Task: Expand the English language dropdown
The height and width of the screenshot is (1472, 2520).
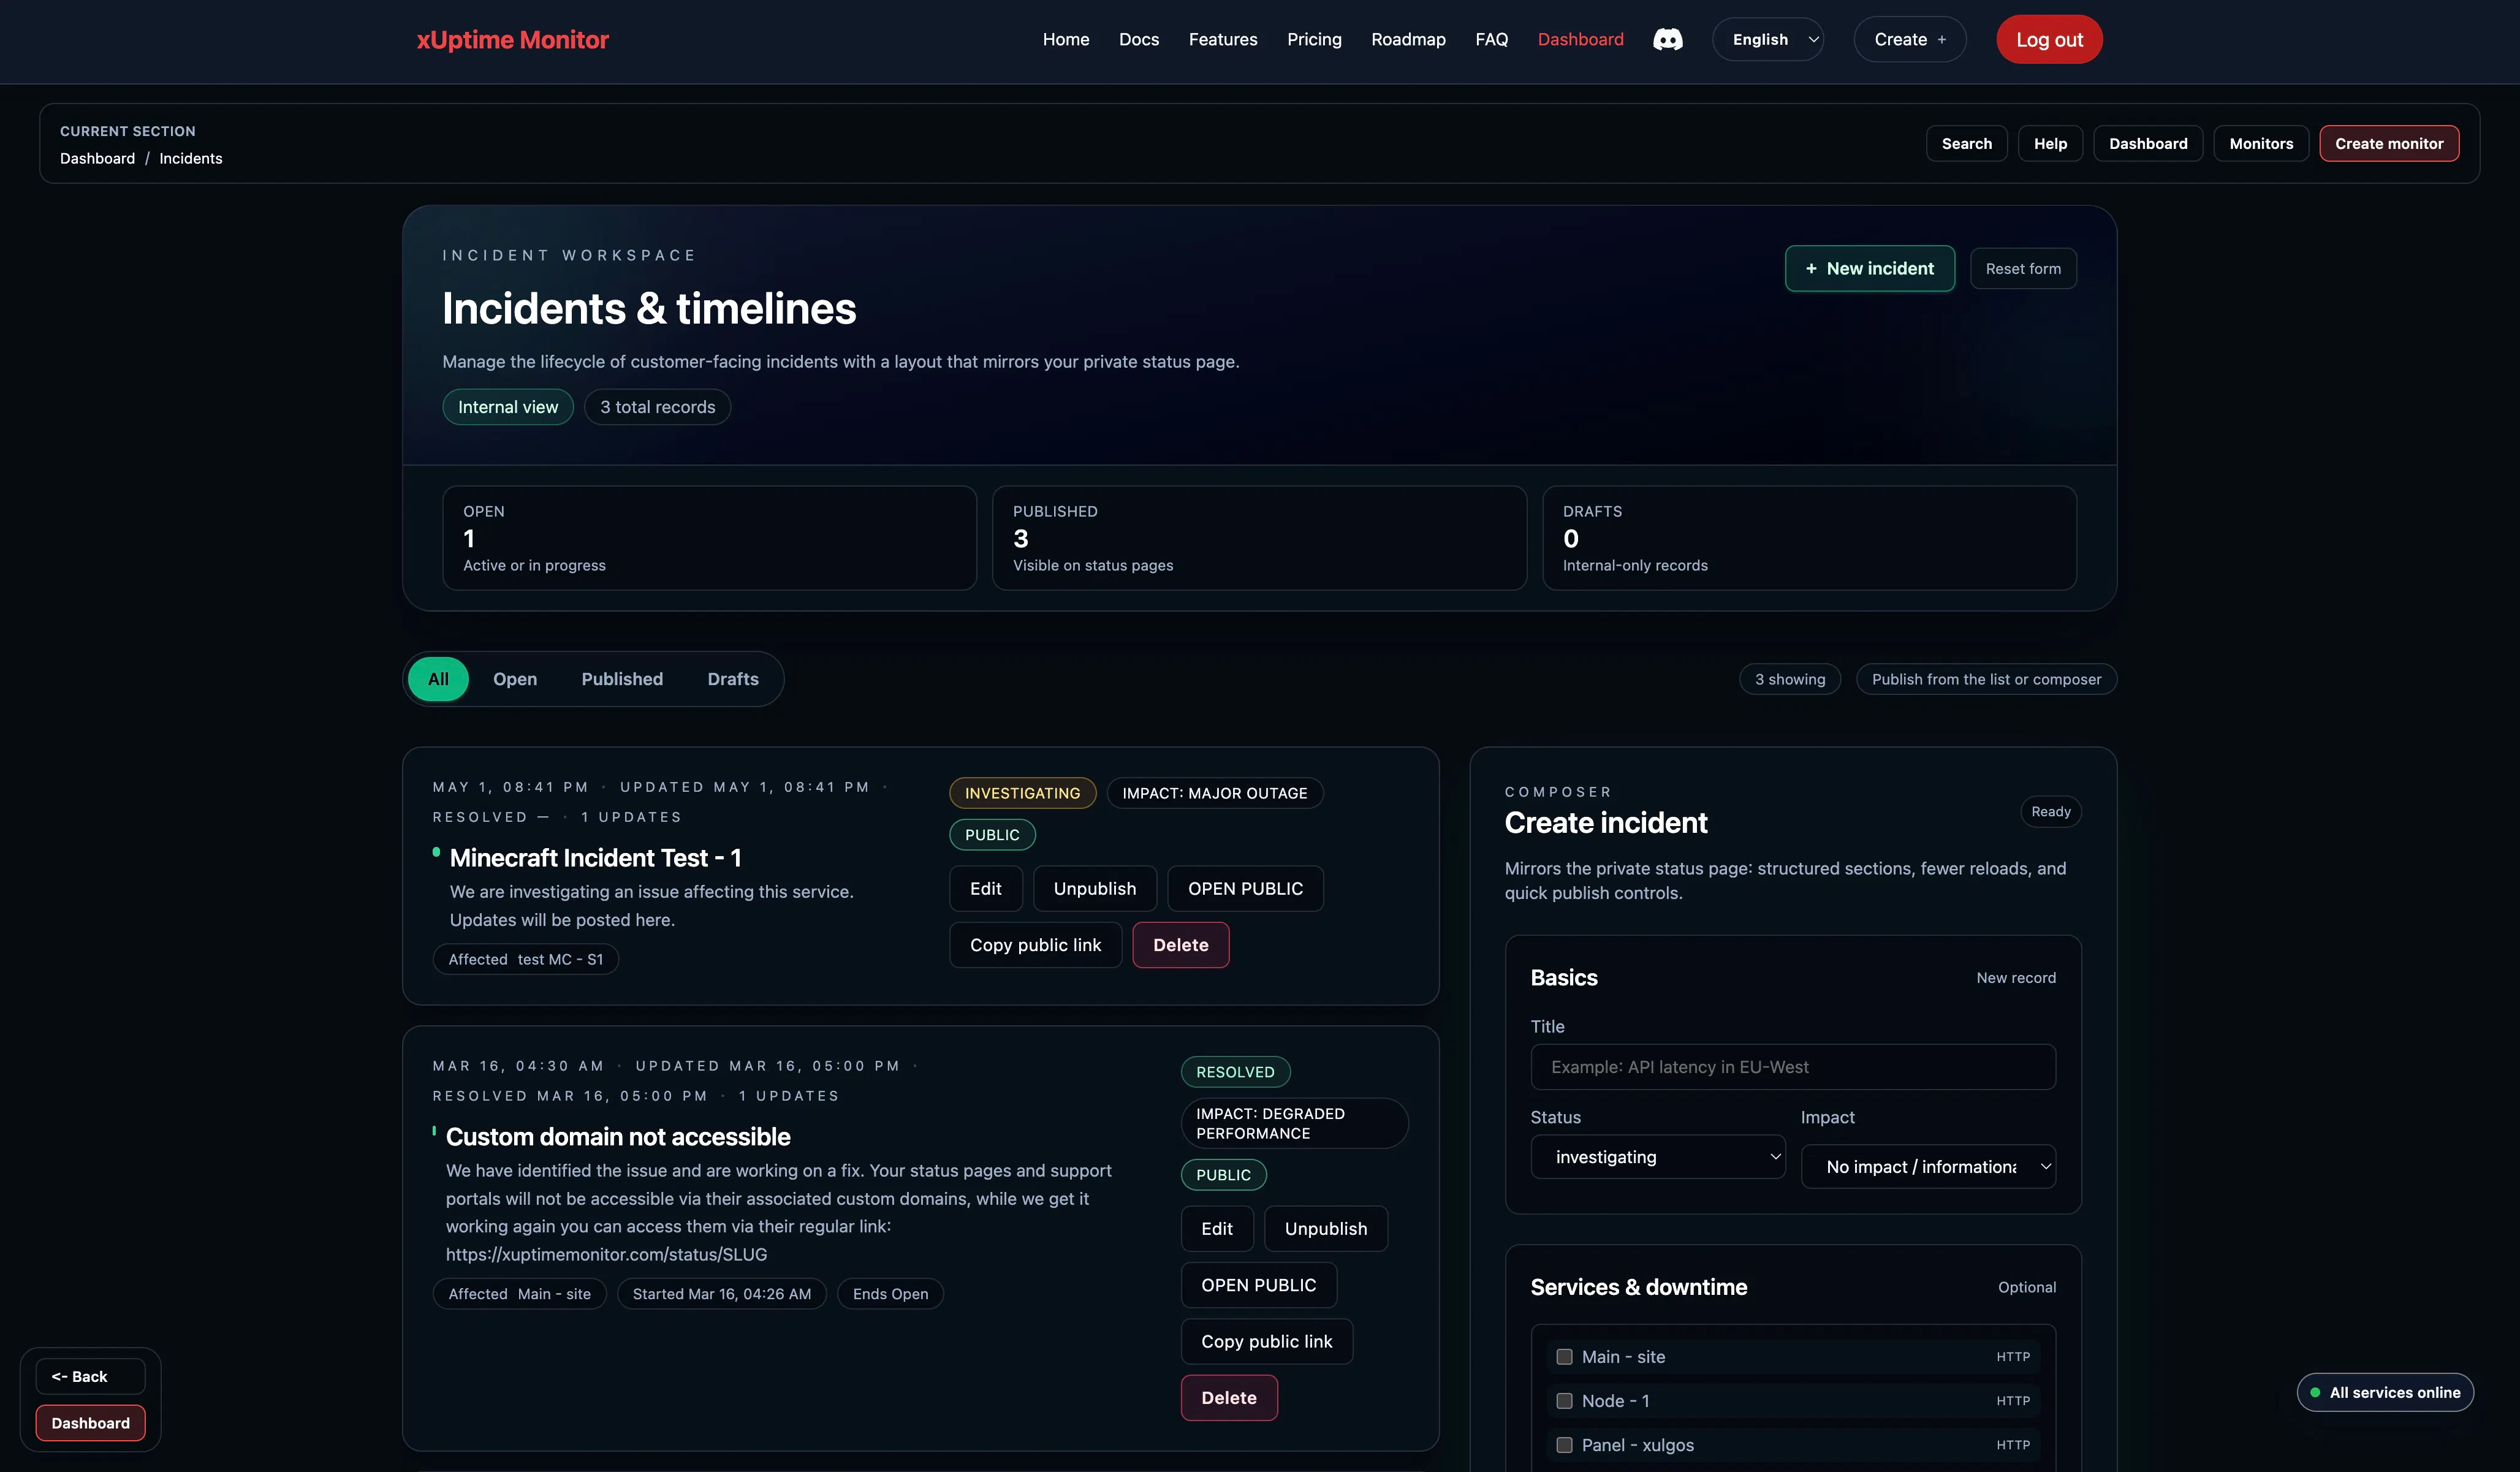Action: pyautogui.click(x=1768, y=40)
